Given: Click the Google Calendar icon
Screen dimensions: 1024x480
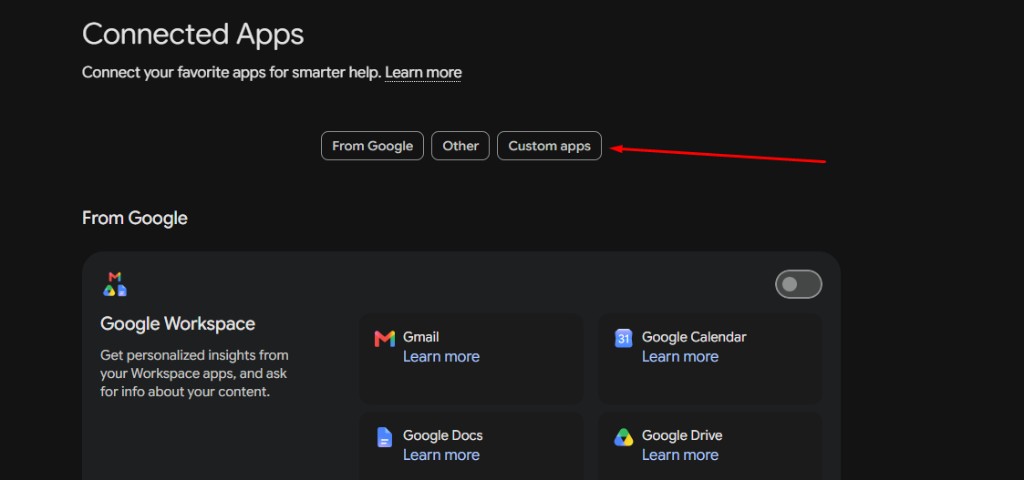Looking at the screenshot, I should click(x=624, y=338).
